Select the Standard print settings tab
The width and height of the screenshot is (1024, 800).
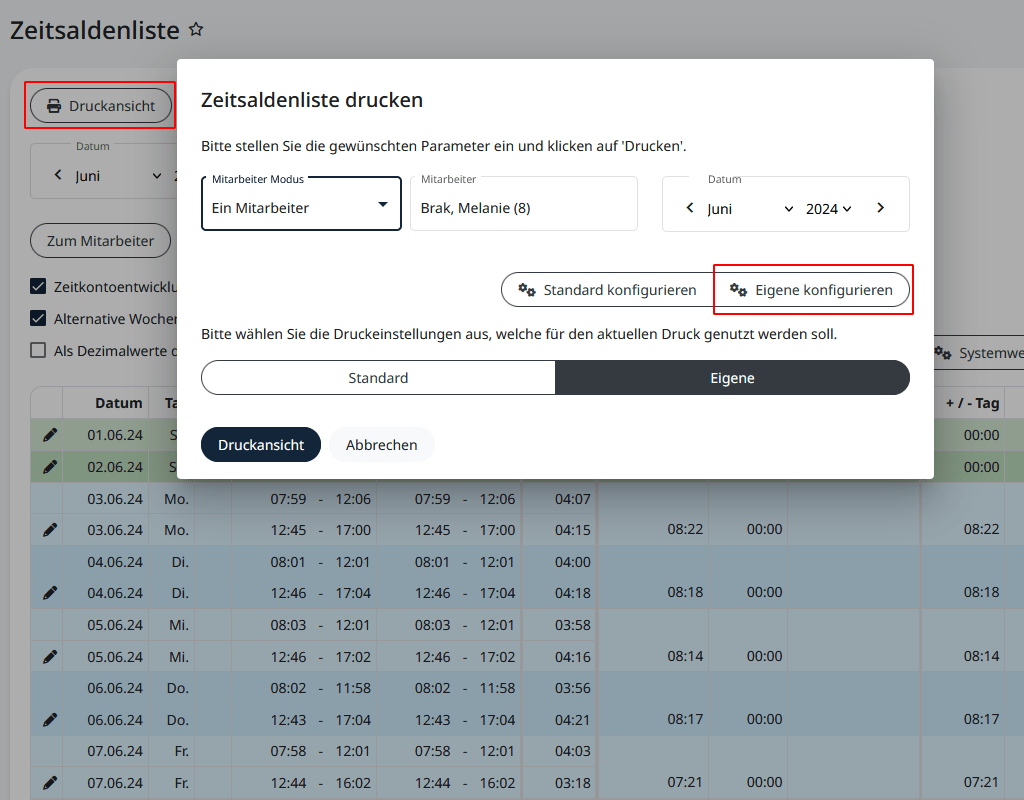[x=378, y=378]
